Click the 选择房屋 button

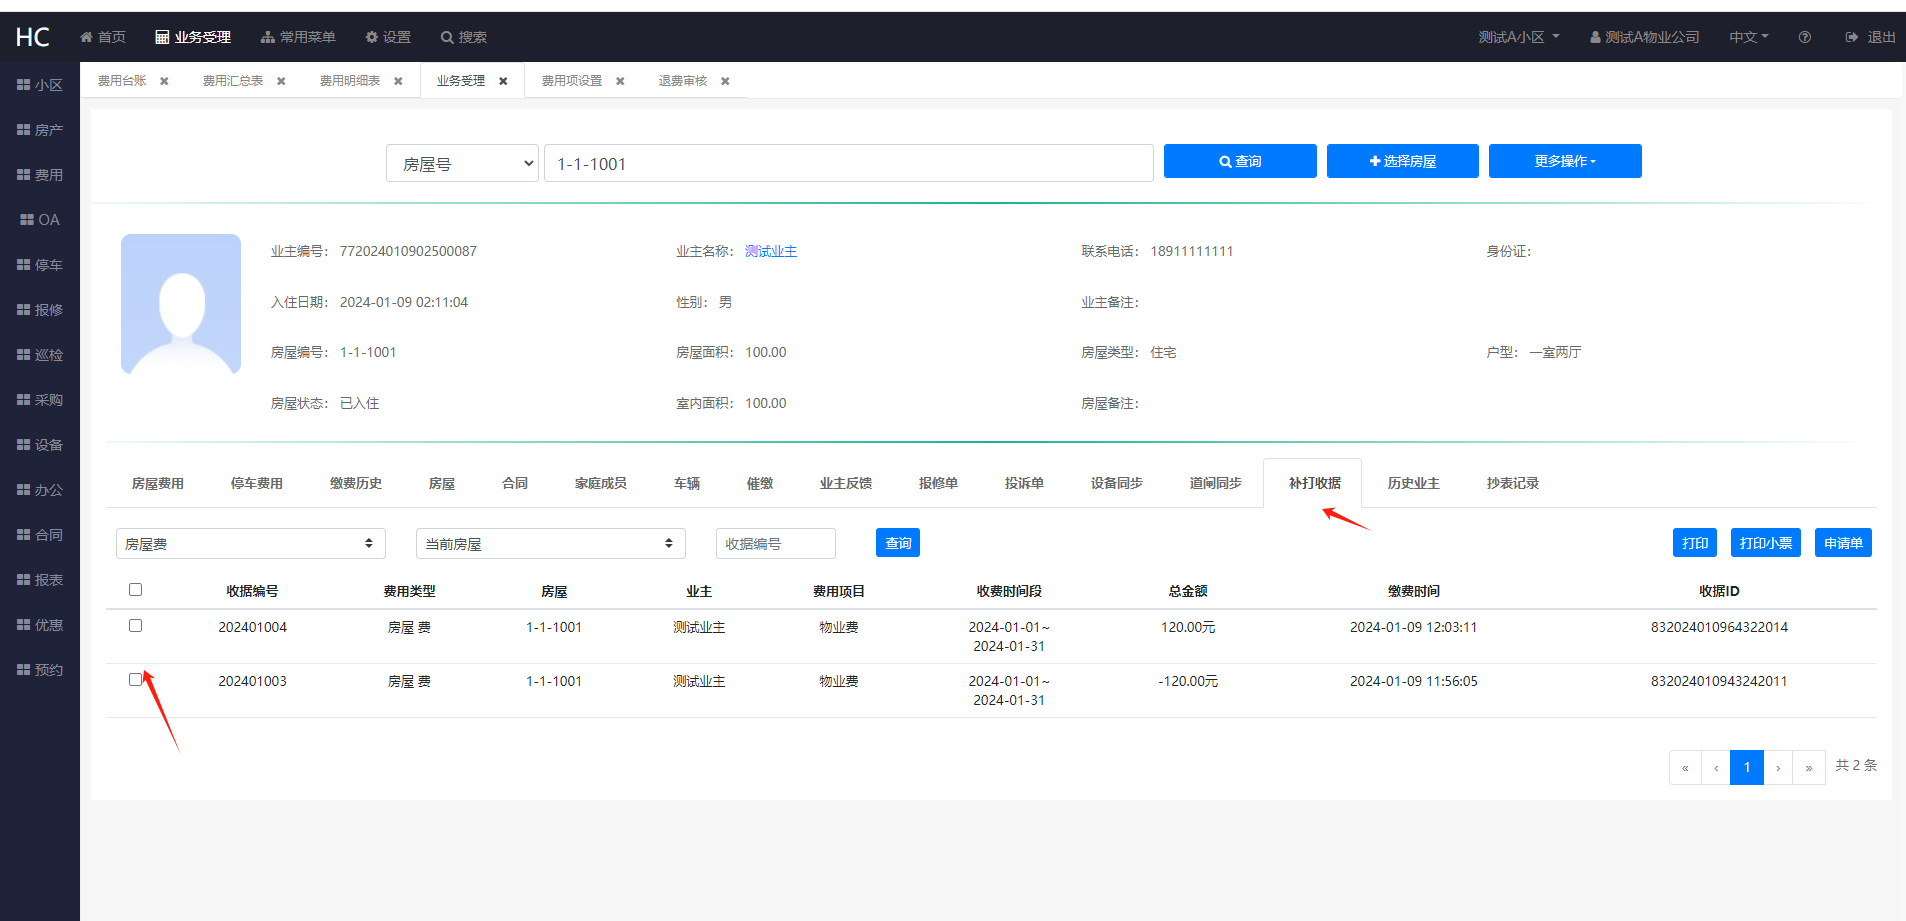point(1402,161)
